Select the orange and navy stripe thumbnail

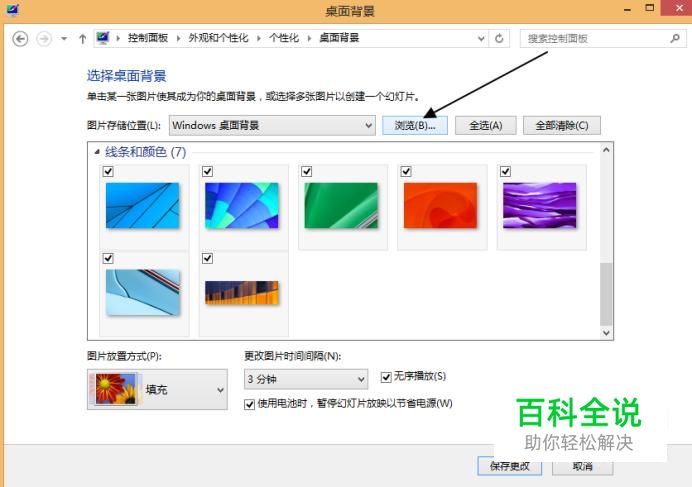tap(242, 292)
